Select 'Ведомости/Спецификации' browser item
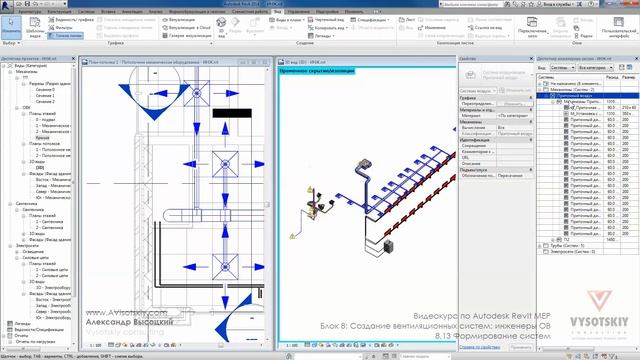The image size is (640, 360). click(x=39, y=329)
